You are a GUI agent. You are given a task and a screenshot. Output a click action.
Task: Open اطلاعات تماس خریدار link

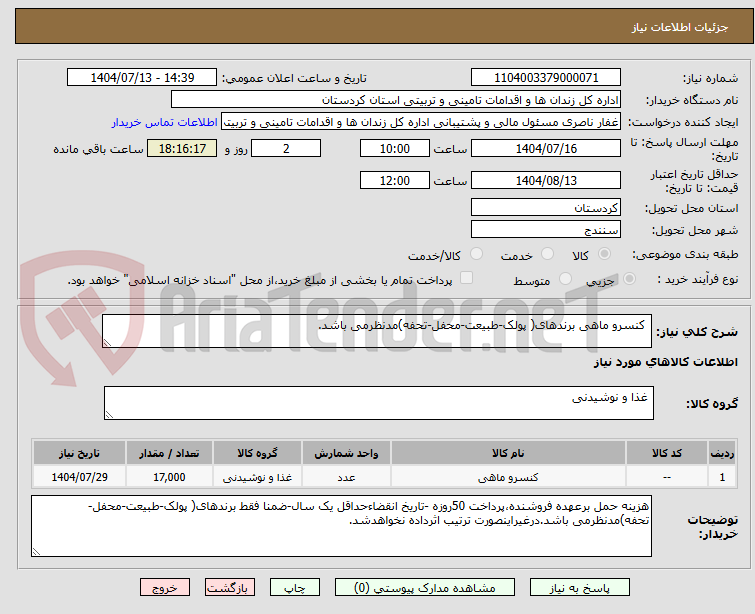click(165, 122)
